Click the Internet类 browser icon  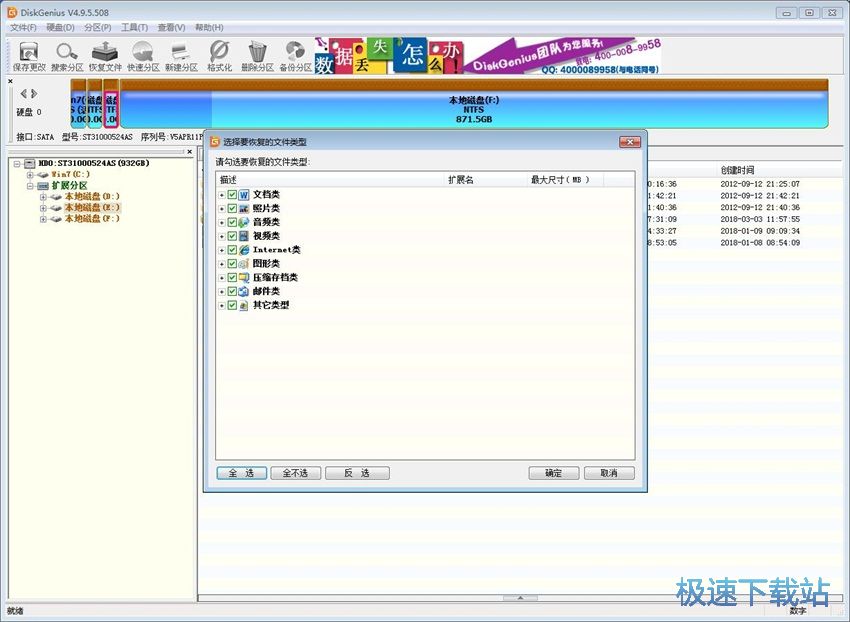pos(244,250)
